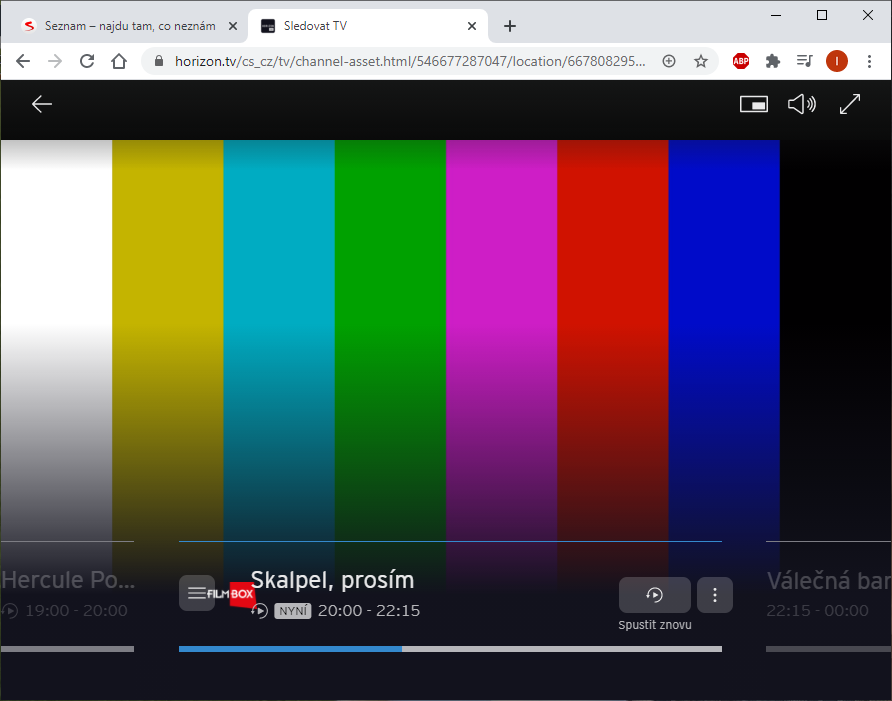Screen dimensions: 892x701
Task: Open Chrome's three-dot main menu
Action: pos(869,61)
